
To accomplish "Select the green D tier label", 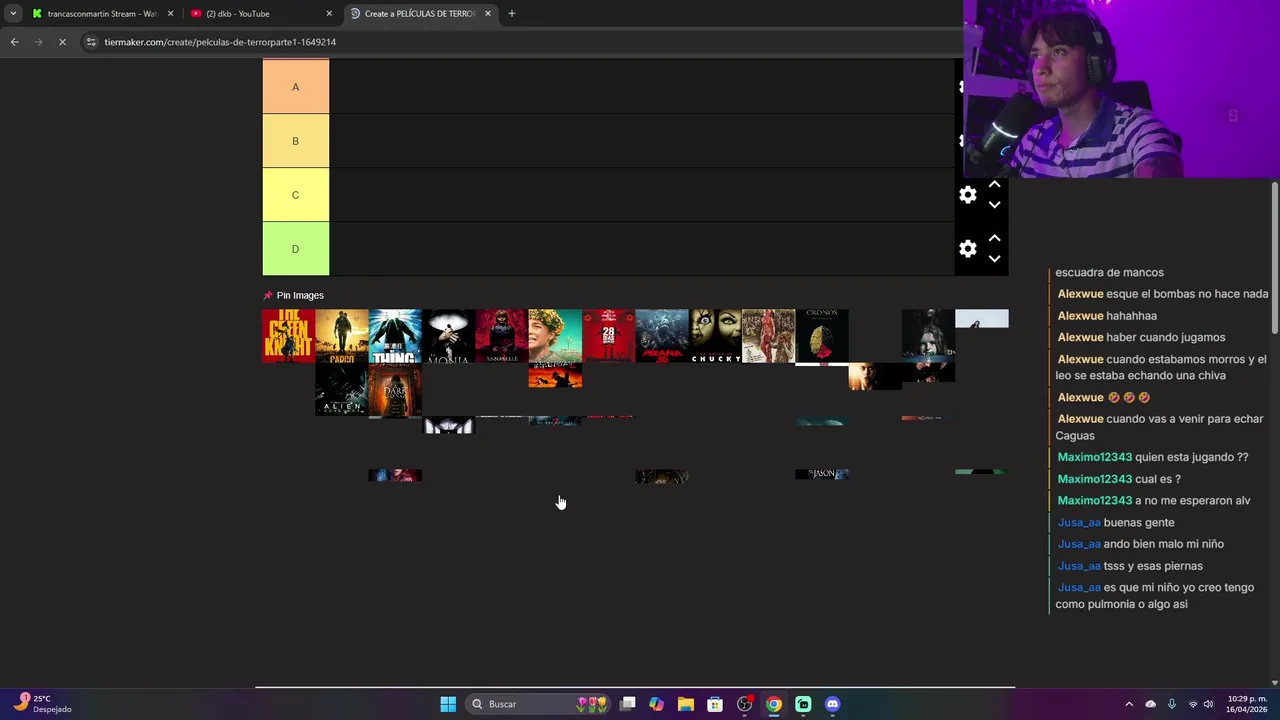I will click(x=295, y=249).
